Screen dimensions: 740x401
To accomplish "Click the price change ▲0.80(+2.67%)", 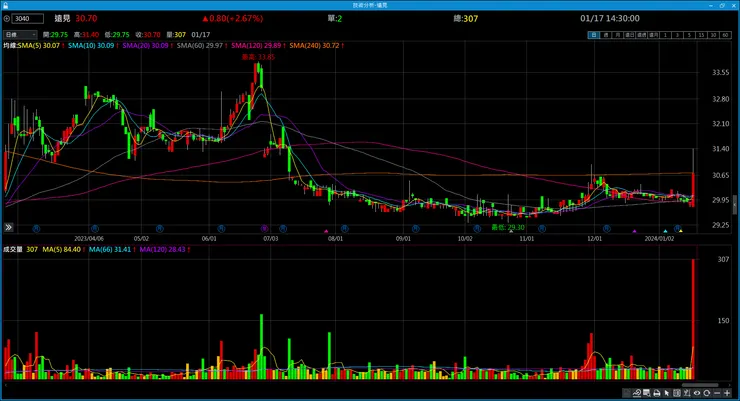I will pos(232,18).
